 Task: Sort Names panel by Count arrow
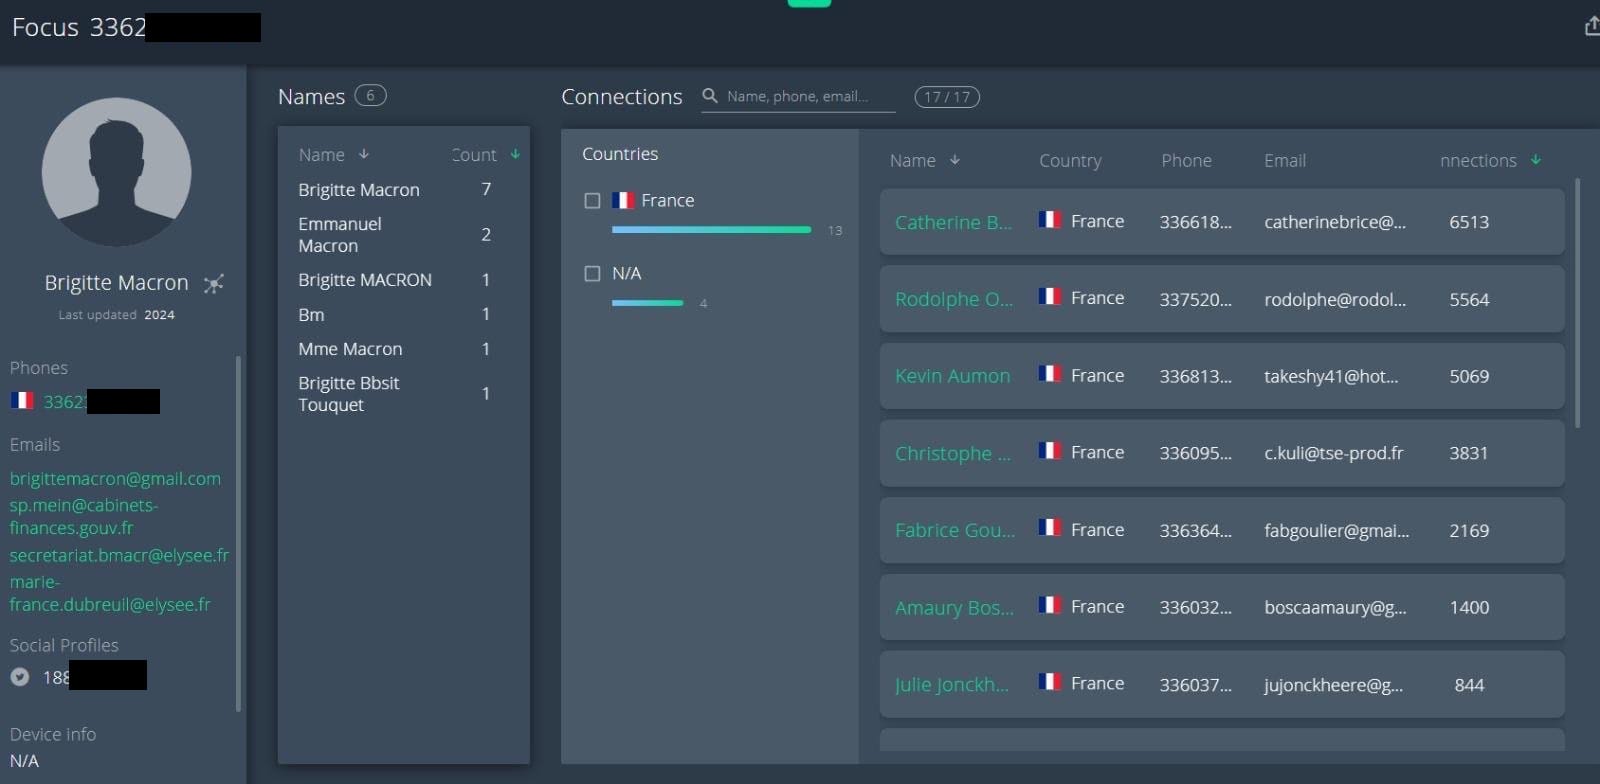515,154
